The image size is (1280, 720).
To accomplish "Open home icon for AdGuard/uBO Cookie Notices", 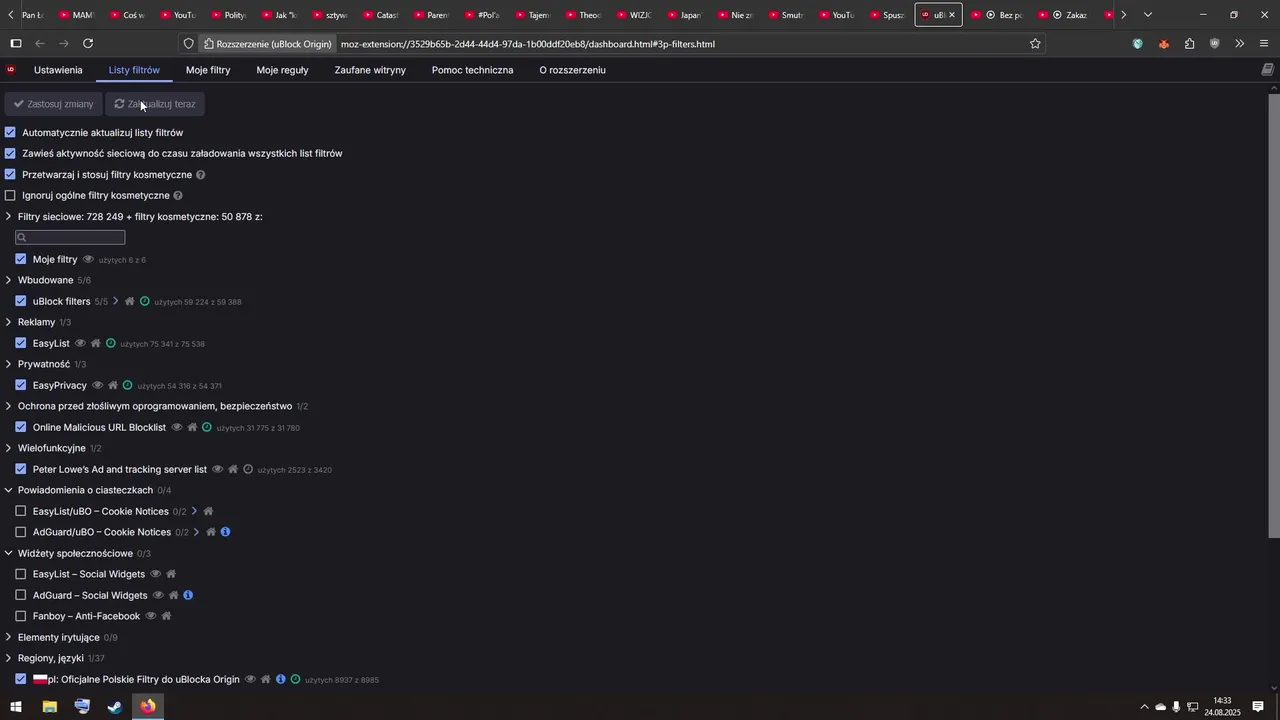I will click(211, 533).
